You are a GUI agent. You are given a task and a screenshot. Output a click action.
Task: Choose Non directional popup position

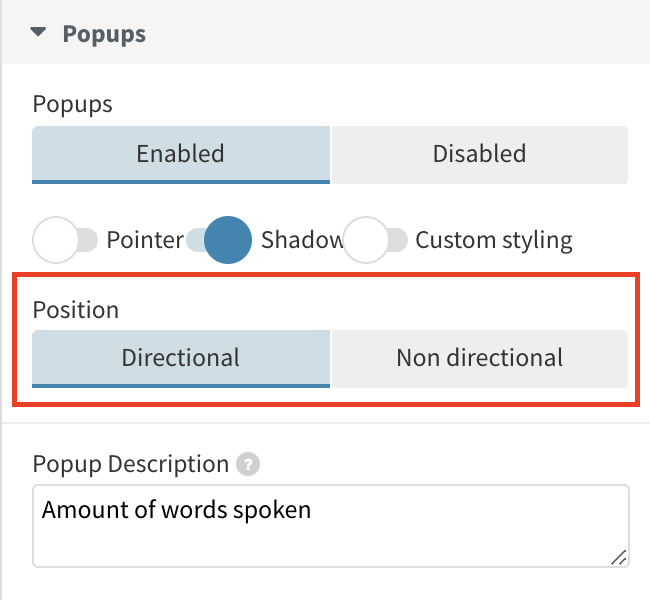(x=479, y=357)
